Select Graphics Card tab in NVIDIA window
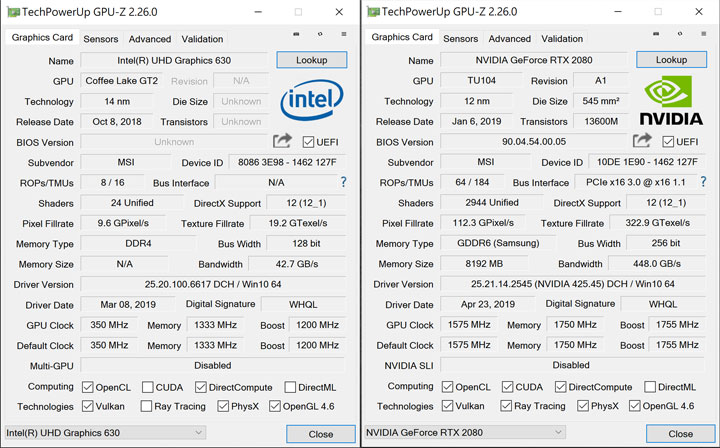 pyautogui.click(x=402, y=37)
